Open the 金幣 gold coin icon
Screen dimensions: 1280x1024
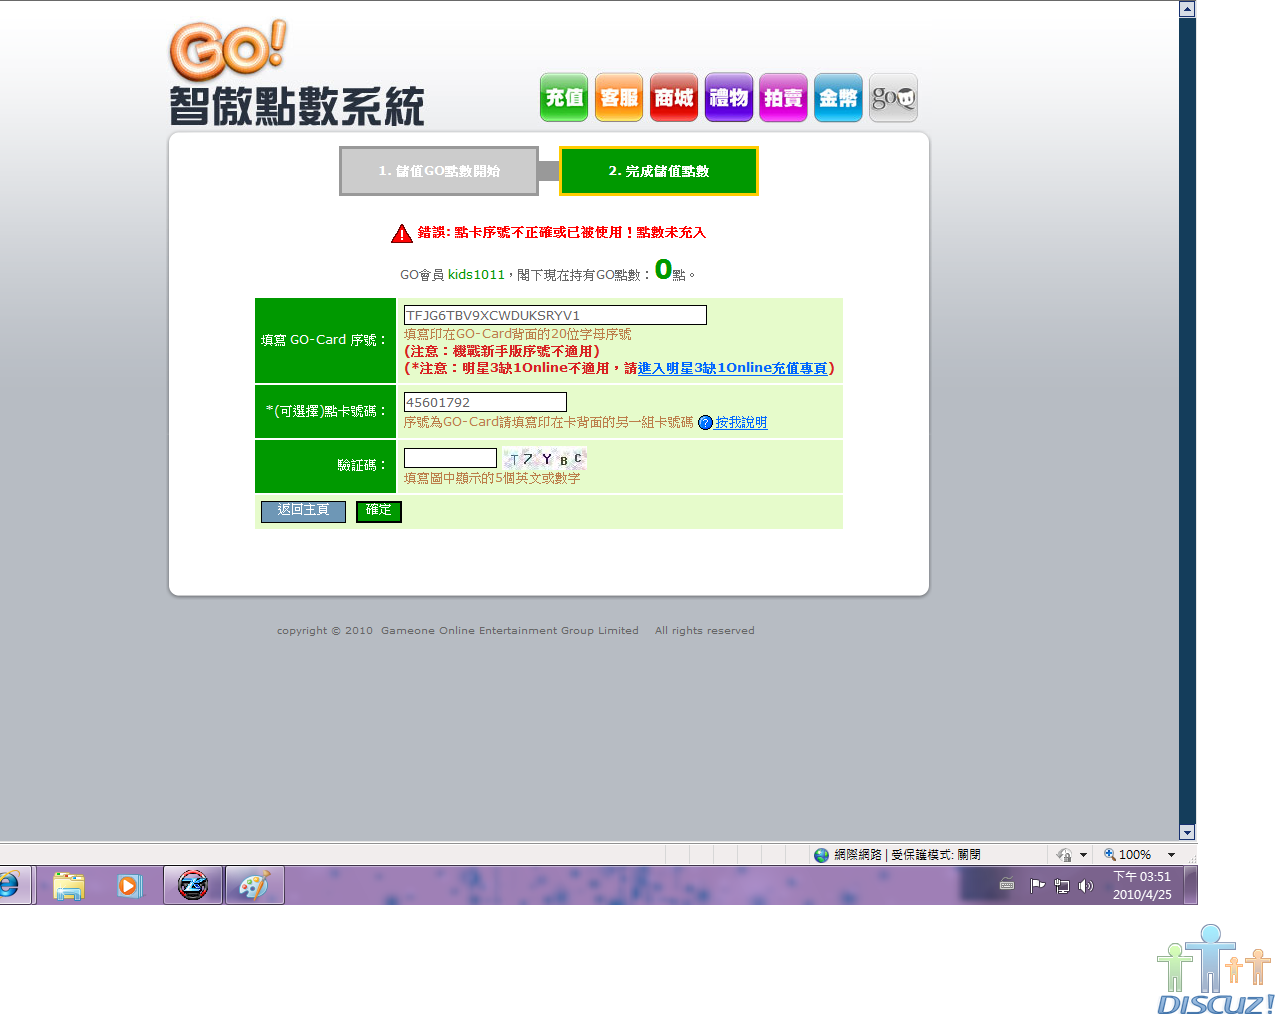[838, 98]
